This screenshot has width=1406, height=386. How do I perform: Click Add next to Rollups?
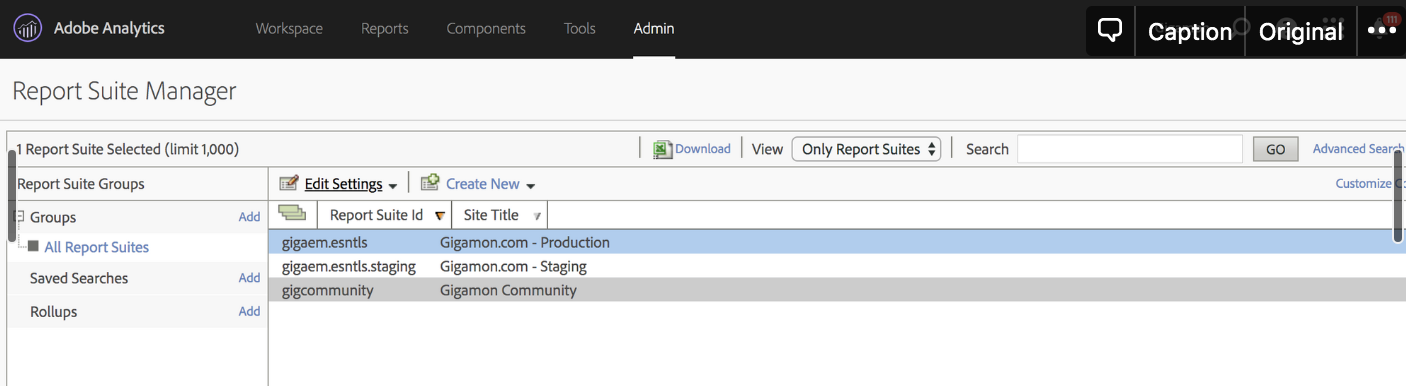(249, 312)
